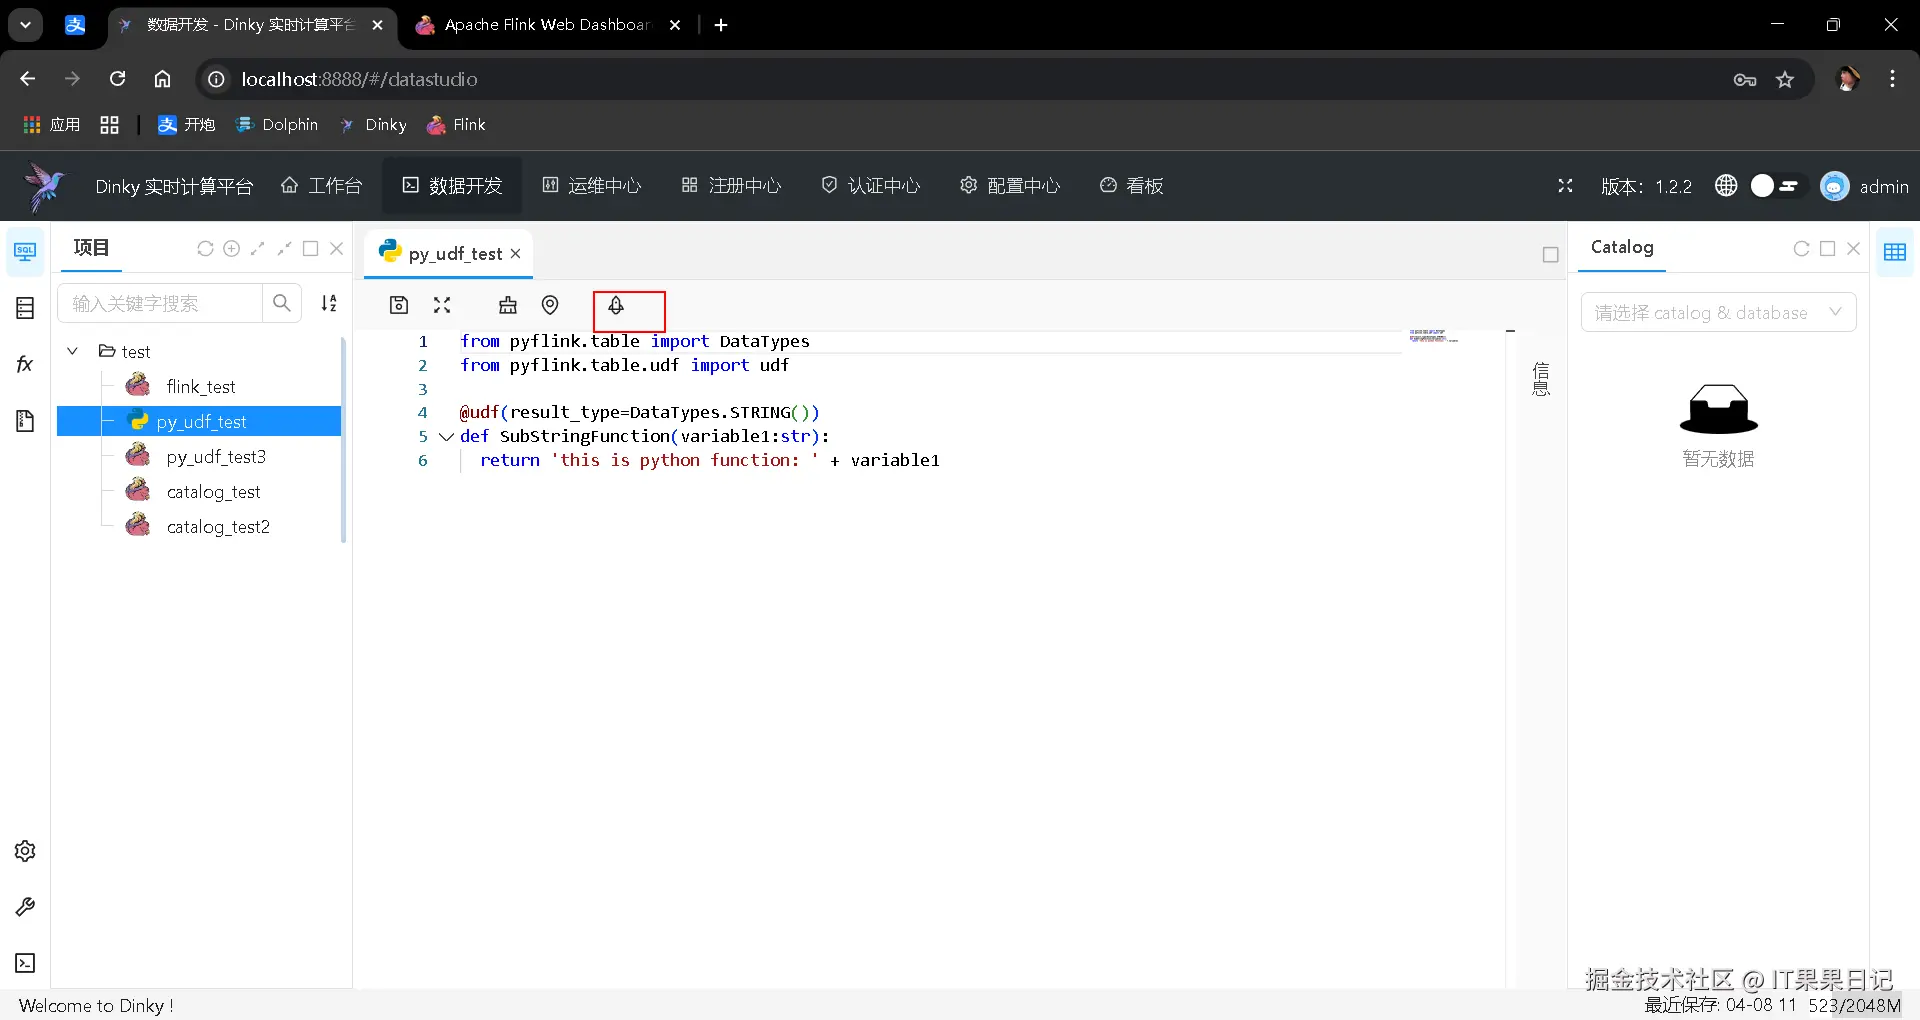Open the wrench tools sidebar icon
This screenshot has height=1020, width=1920.
[x=25, y=907]
